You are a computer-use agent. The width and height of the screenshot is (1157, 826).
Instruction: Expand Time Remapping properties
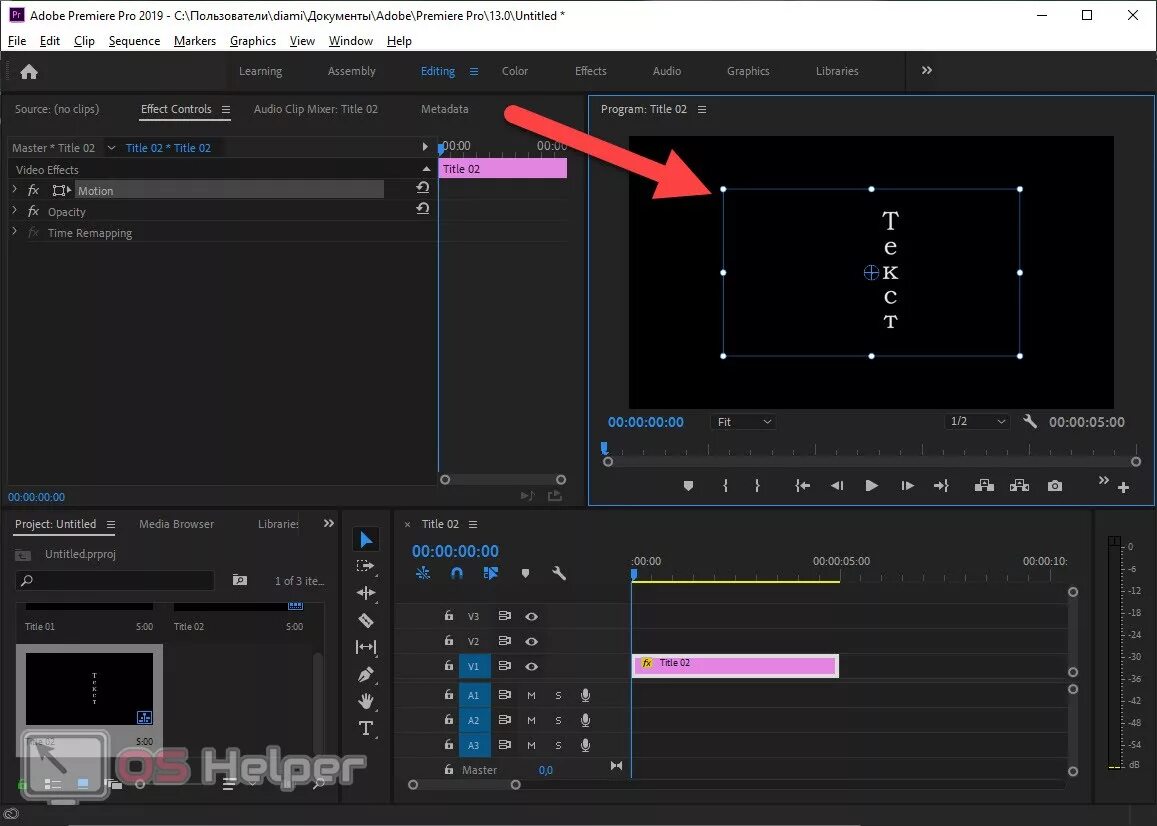15,231
